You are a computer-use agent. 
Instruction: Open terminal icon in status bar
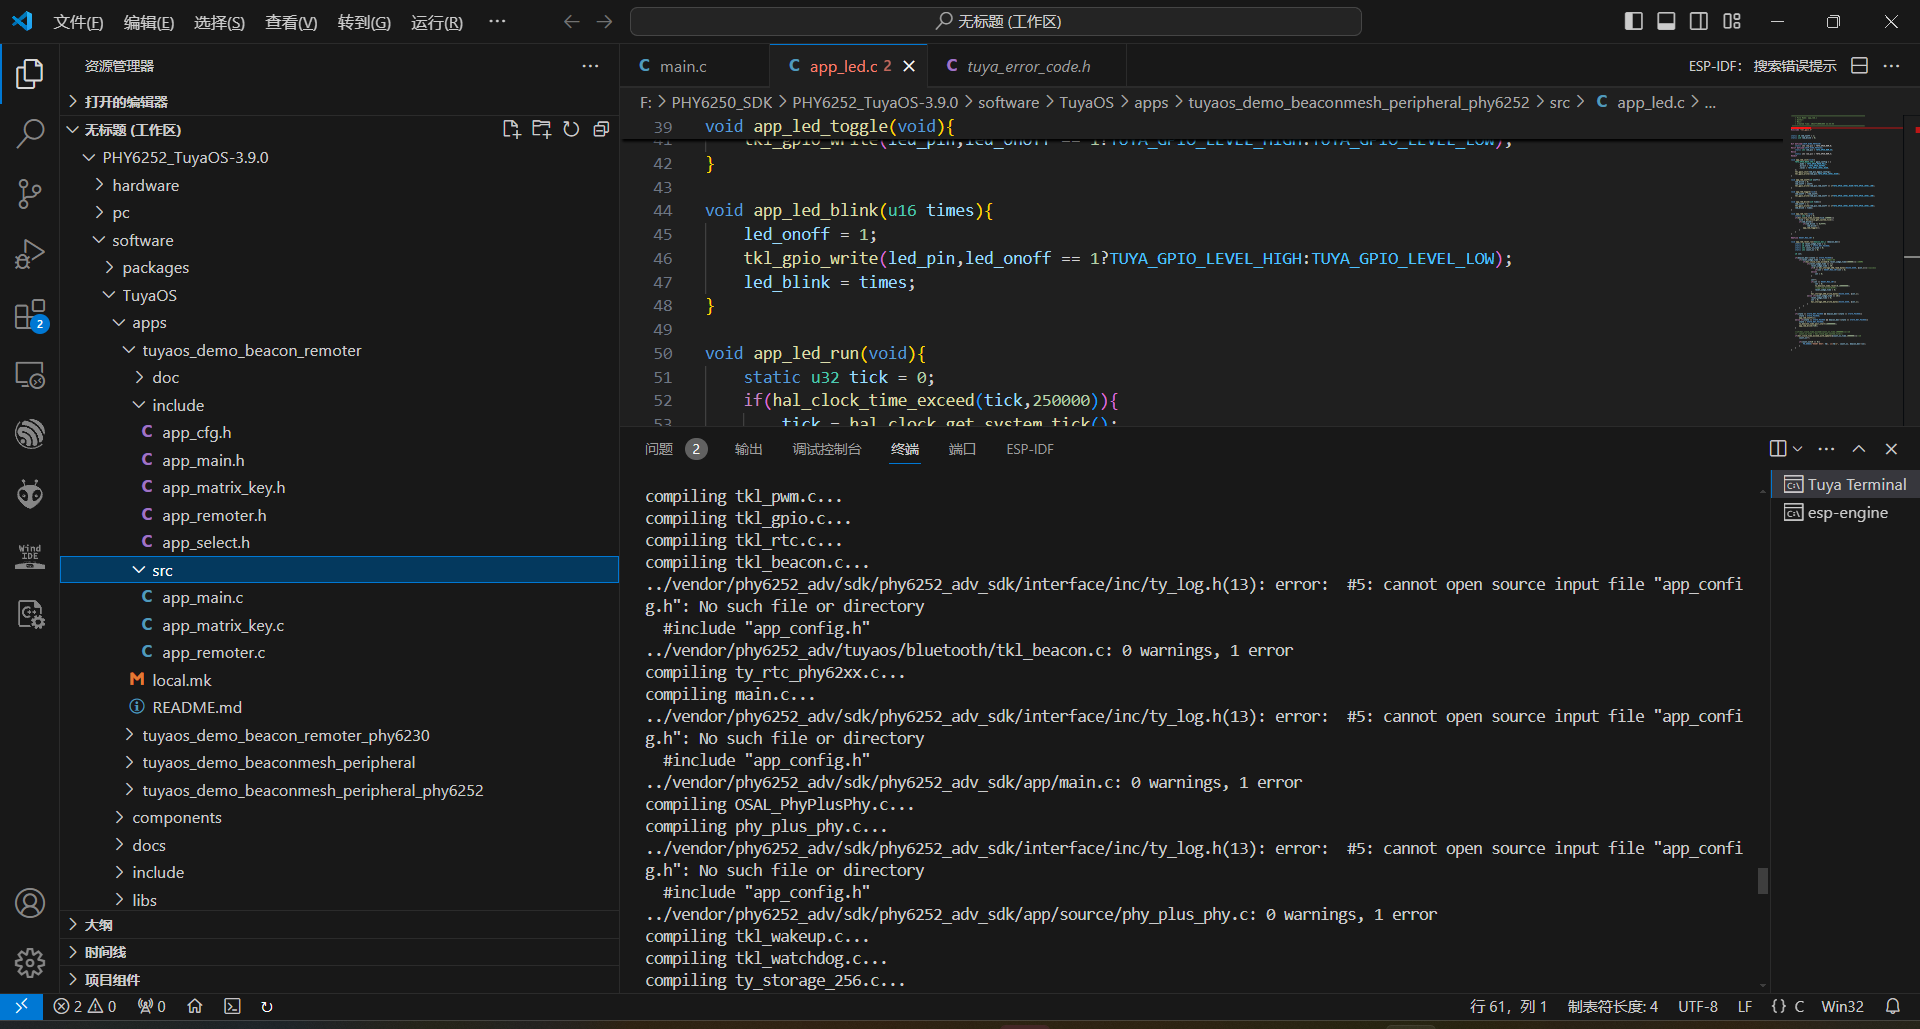point(232,1006)
